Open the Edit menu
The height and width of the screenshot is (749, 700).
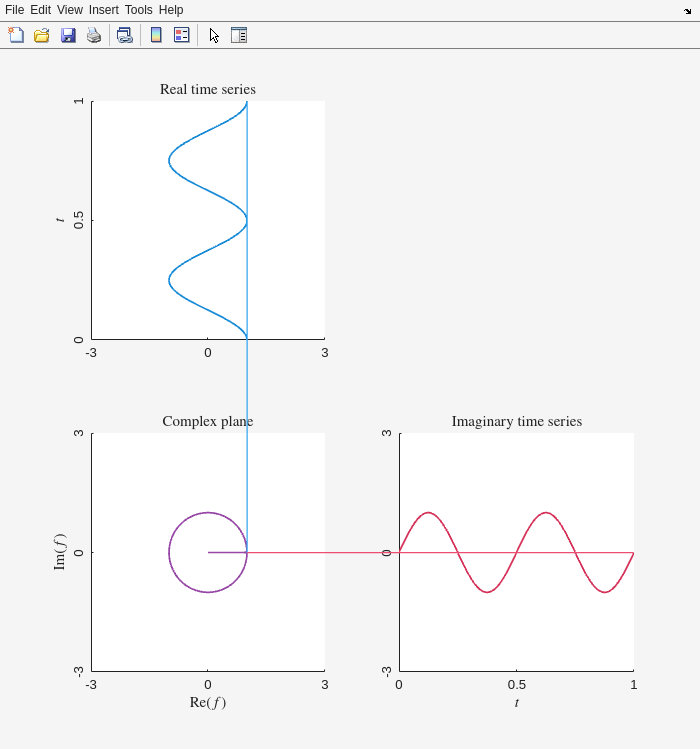click(x=40, y=10)
